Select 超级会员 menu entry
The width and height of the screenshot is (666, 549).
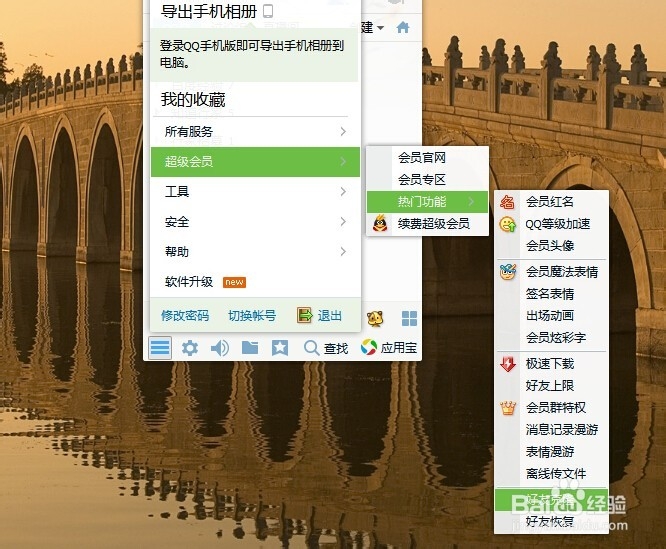[x=255, y=162]
